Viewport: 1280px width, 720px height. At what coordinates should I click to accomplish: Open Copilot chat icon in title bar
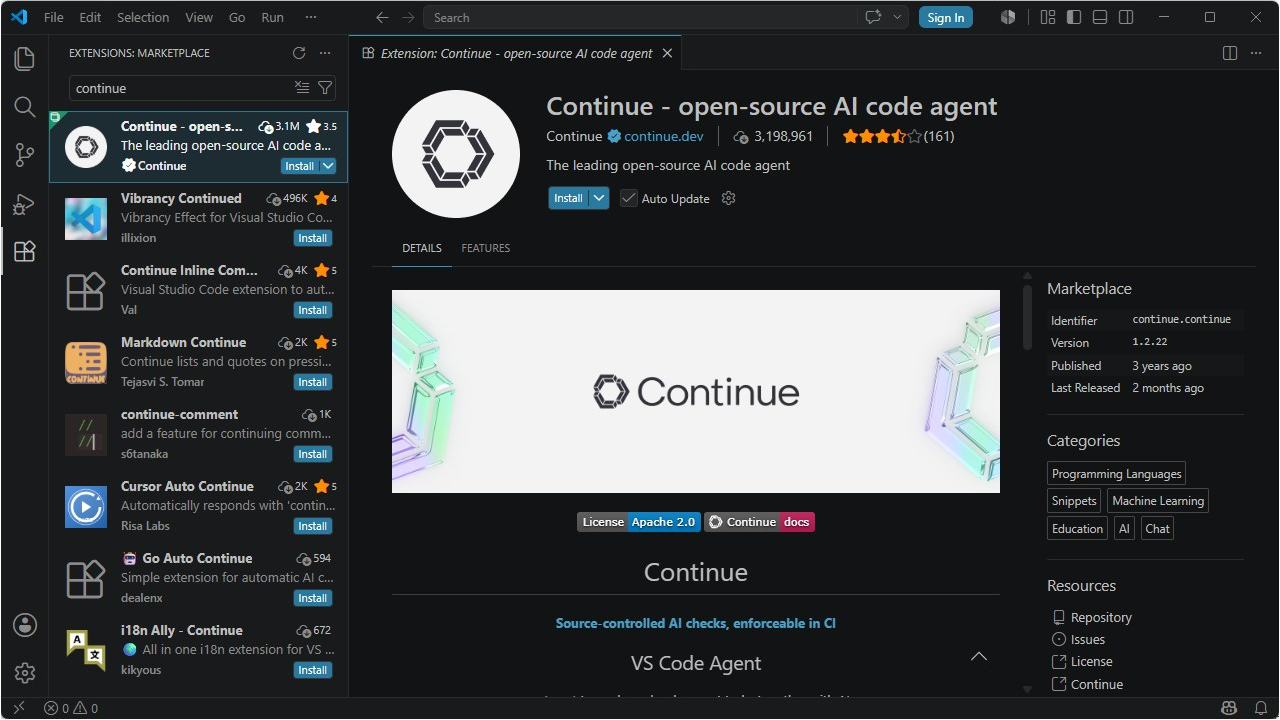(x=874, y=17)
